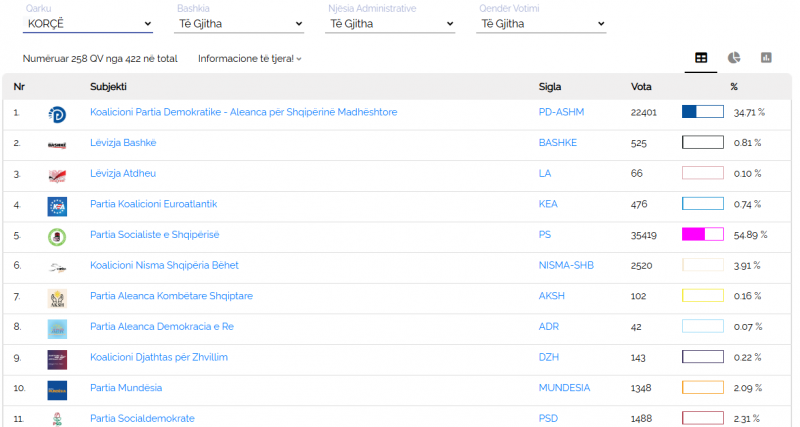This screenshot has height=427, width=800.
Task: Click the Lëvizja Atdheu party logo
Action: tap(57, 175)
